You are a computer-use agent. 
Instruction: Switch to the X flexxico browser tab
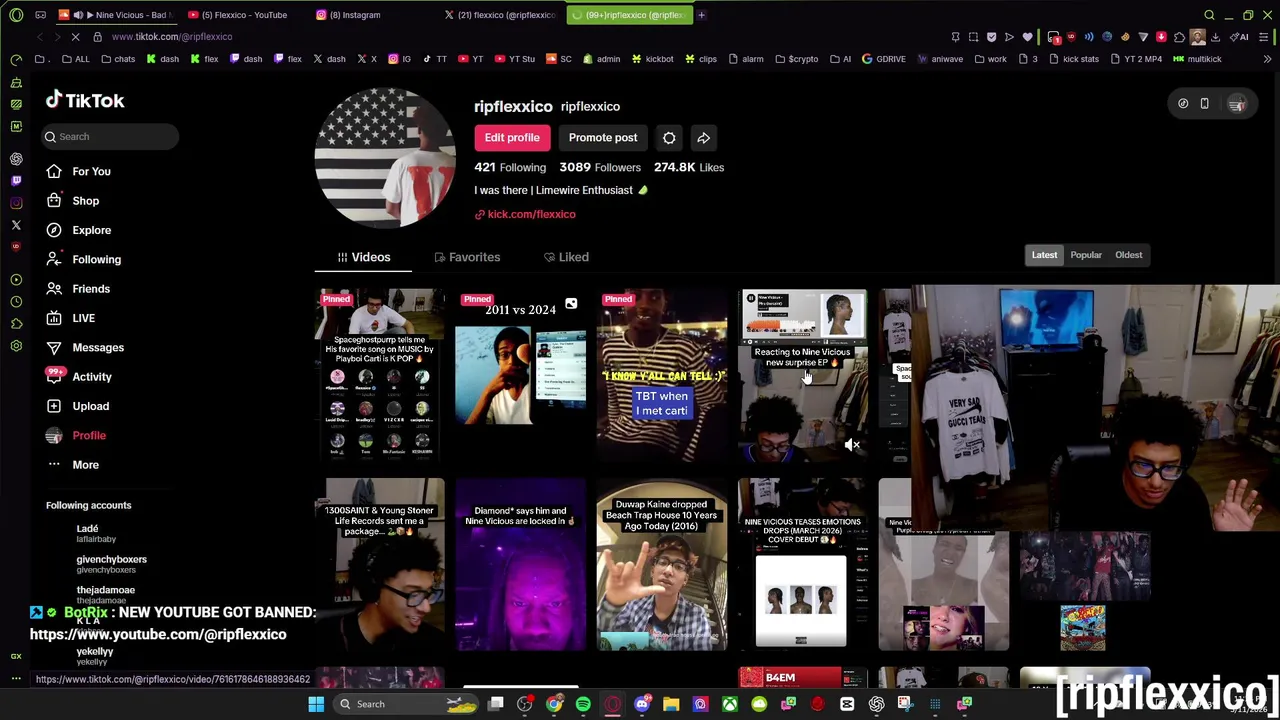click(500, 15)
